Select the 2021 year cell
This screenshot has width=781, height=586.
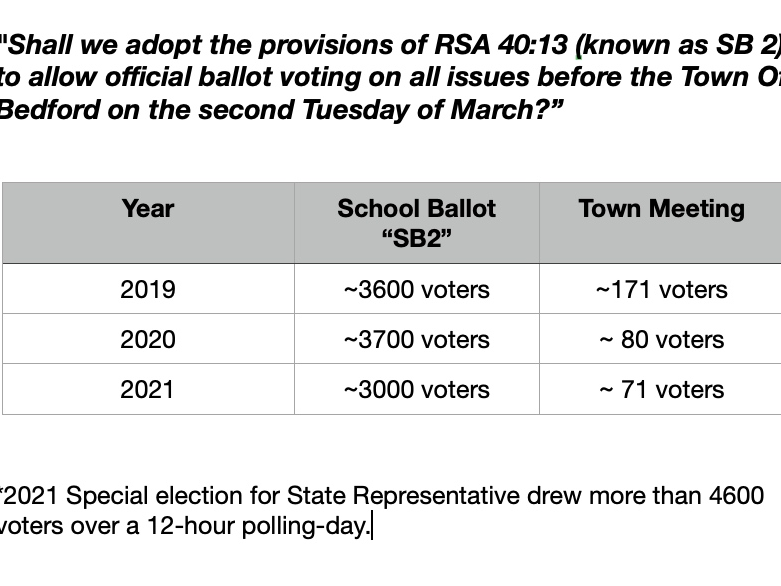coord(147,390)
